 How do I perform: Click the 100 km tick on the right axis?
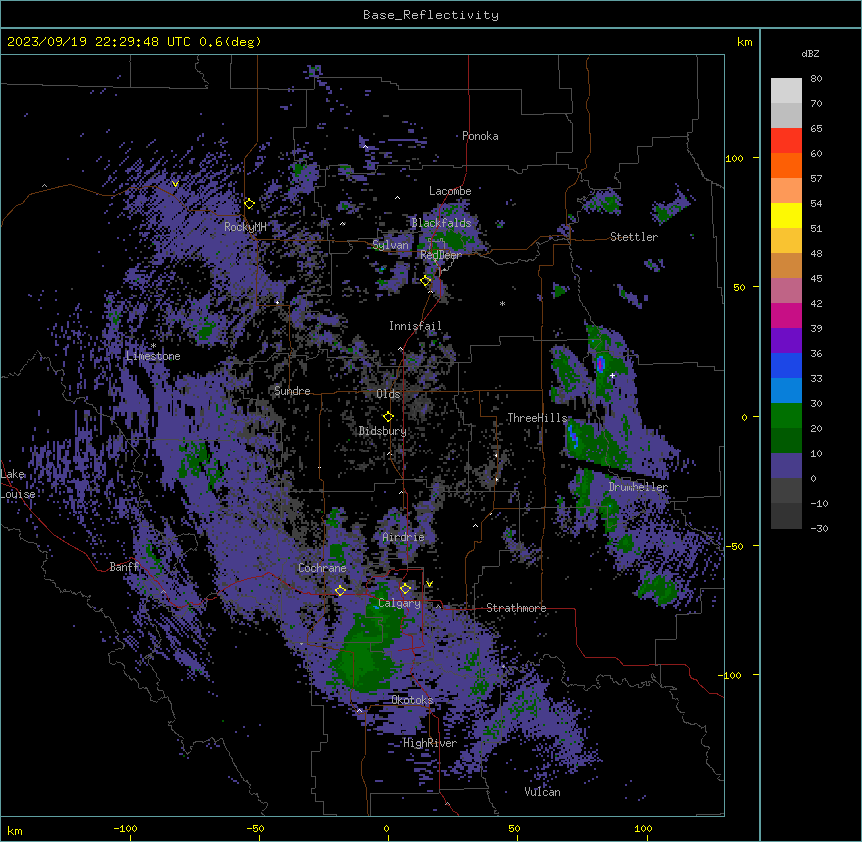(x=734, y=158)
